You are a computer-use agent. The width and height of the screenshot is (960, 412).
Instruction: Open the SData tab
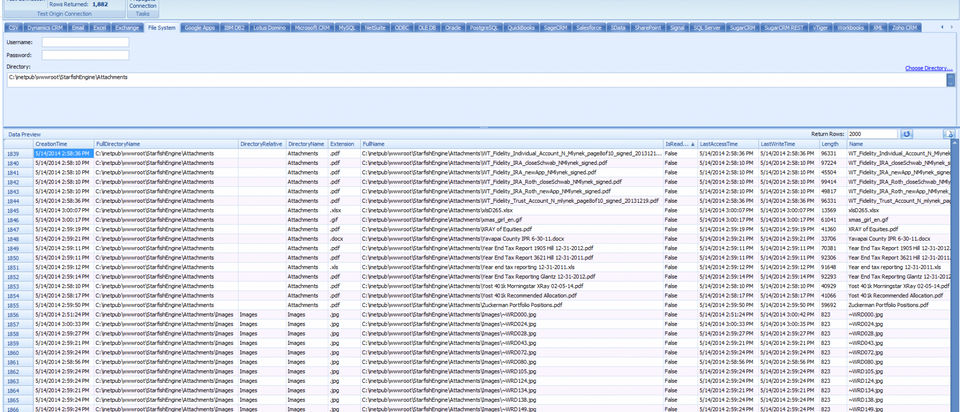point(618,28)
